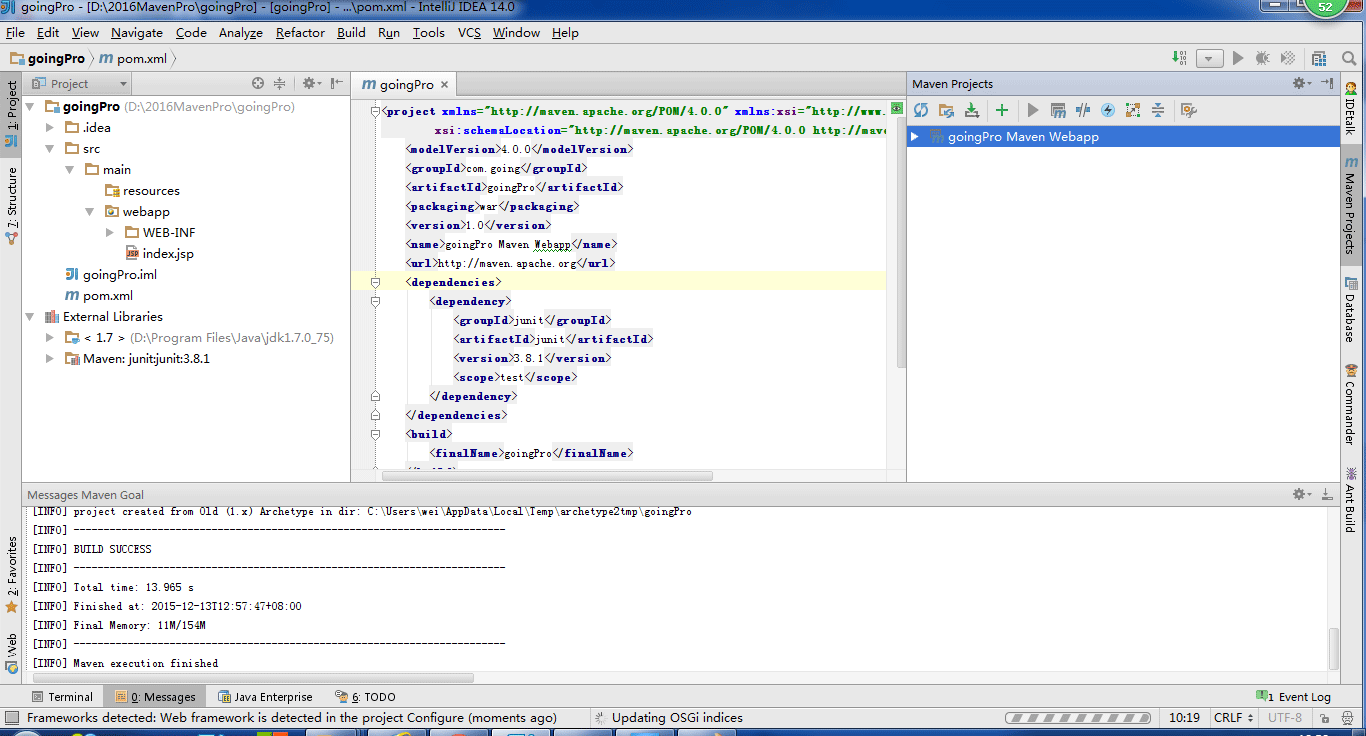Collapse all in Project panel

point(280,83)
